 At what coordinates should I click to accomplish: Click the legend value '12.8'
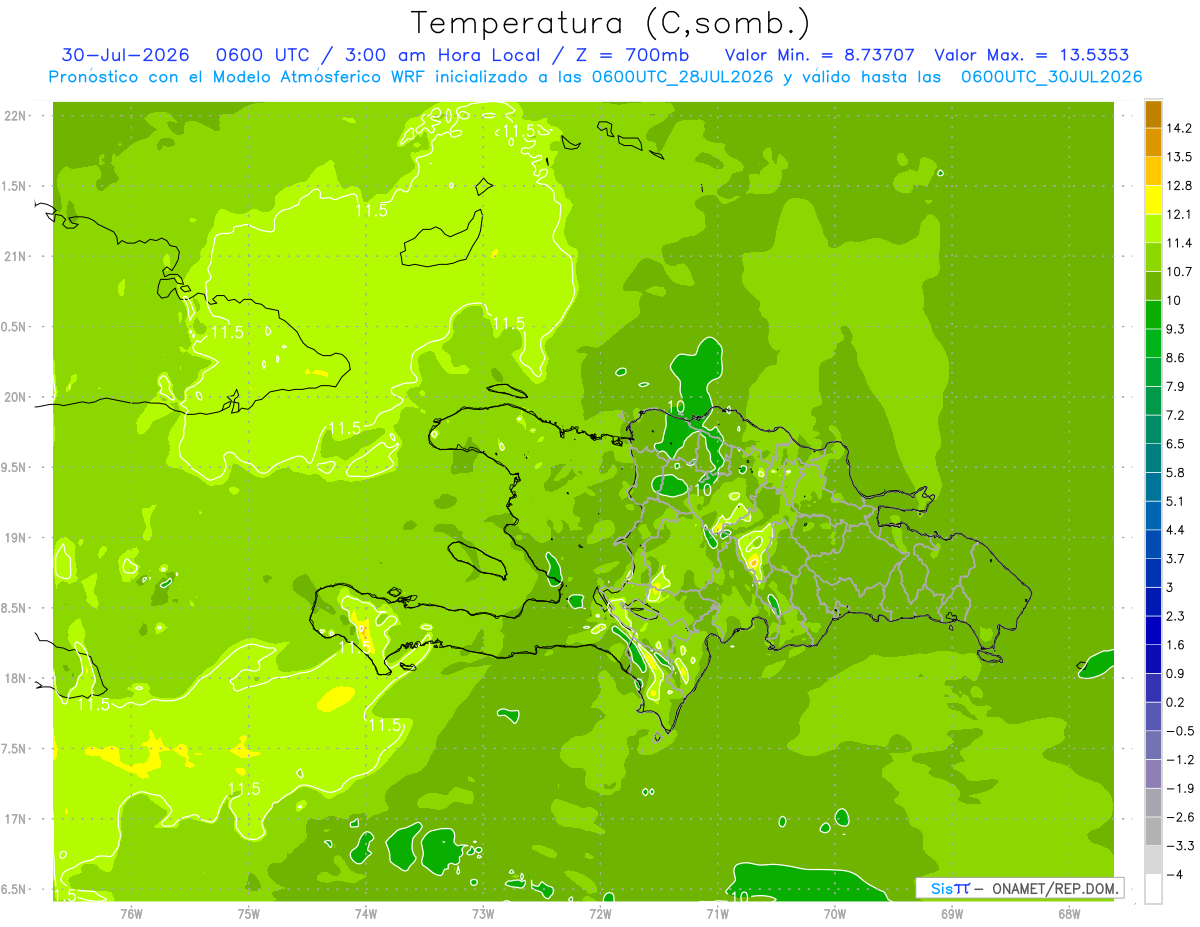coord(1180,185)
